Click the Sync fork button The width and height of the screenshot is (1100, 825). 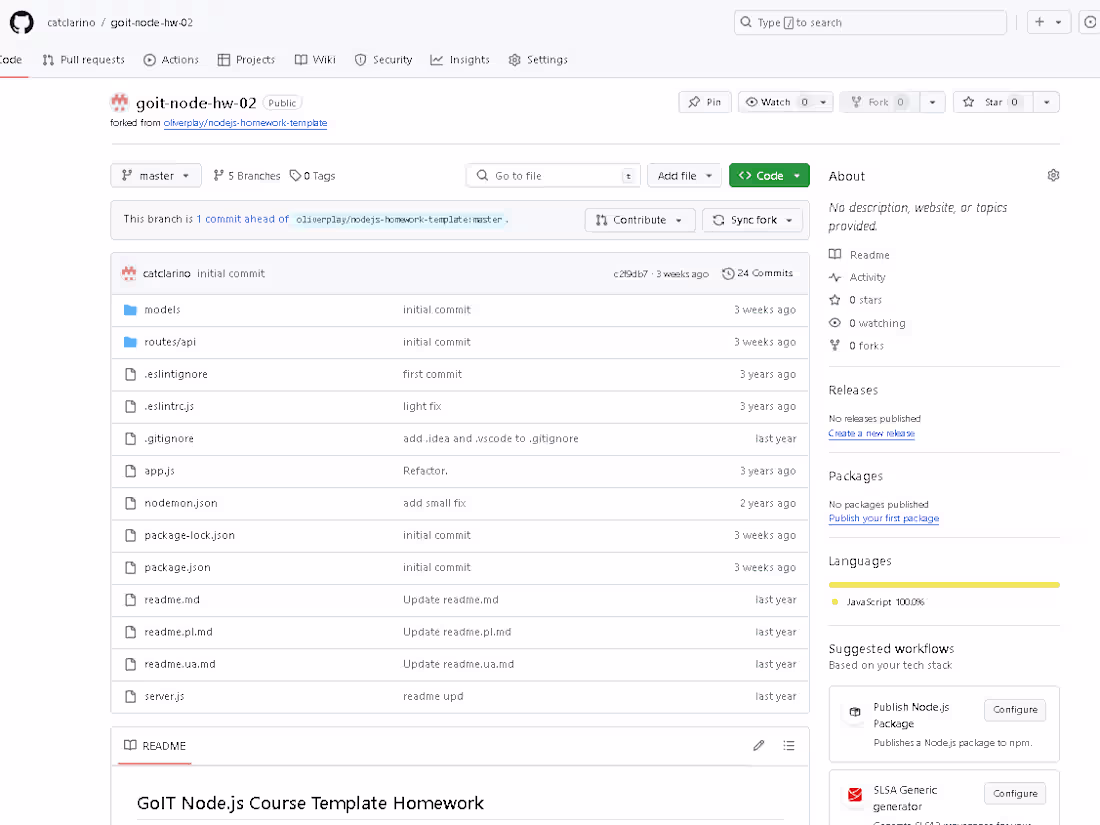(752, 219)
